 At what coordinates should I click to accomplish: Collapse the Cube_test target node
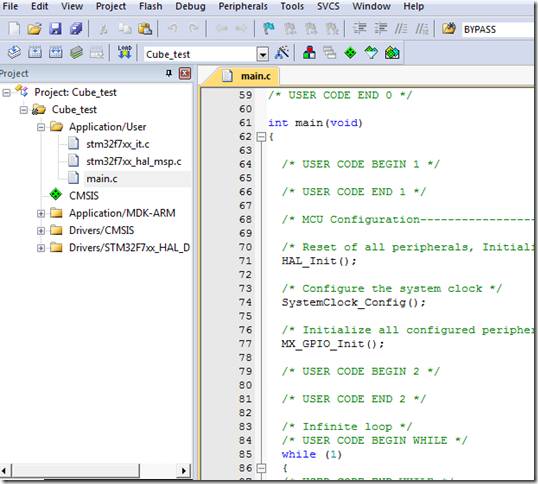(x=24, y=110)
